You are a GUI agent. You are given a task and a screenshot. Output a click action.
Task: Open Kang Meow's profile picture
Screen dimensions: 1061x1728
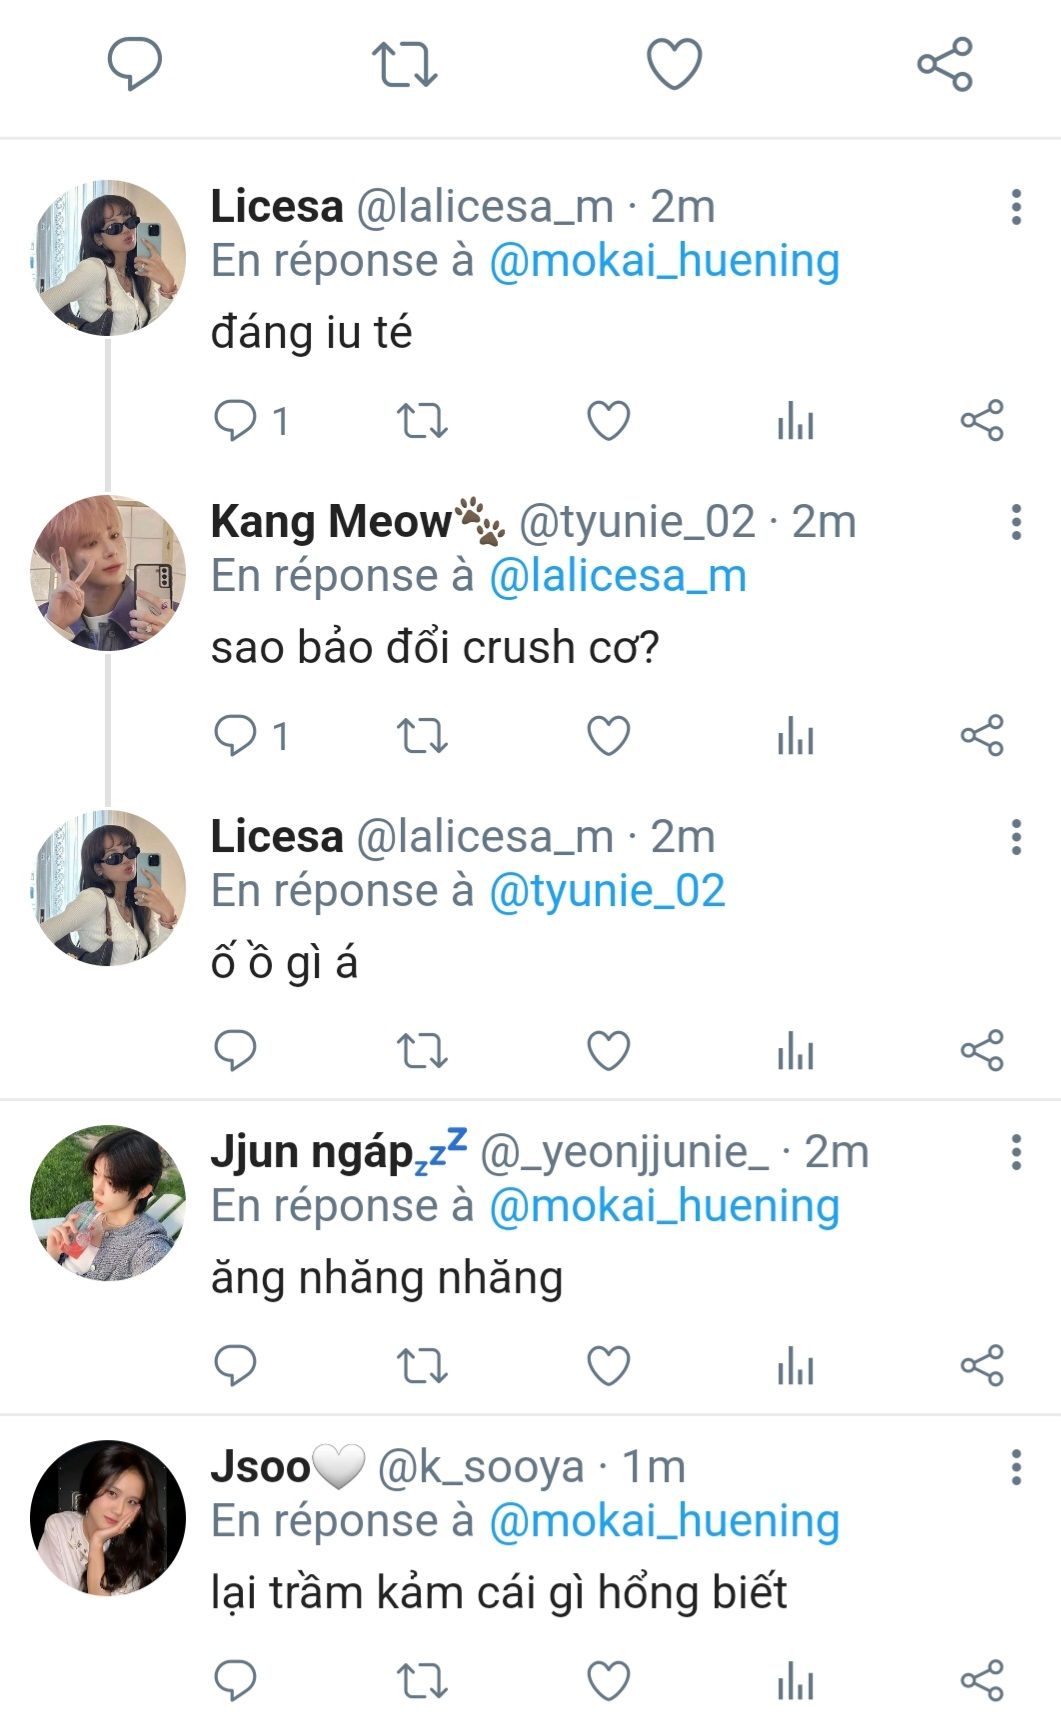click(x=108, y=573)
